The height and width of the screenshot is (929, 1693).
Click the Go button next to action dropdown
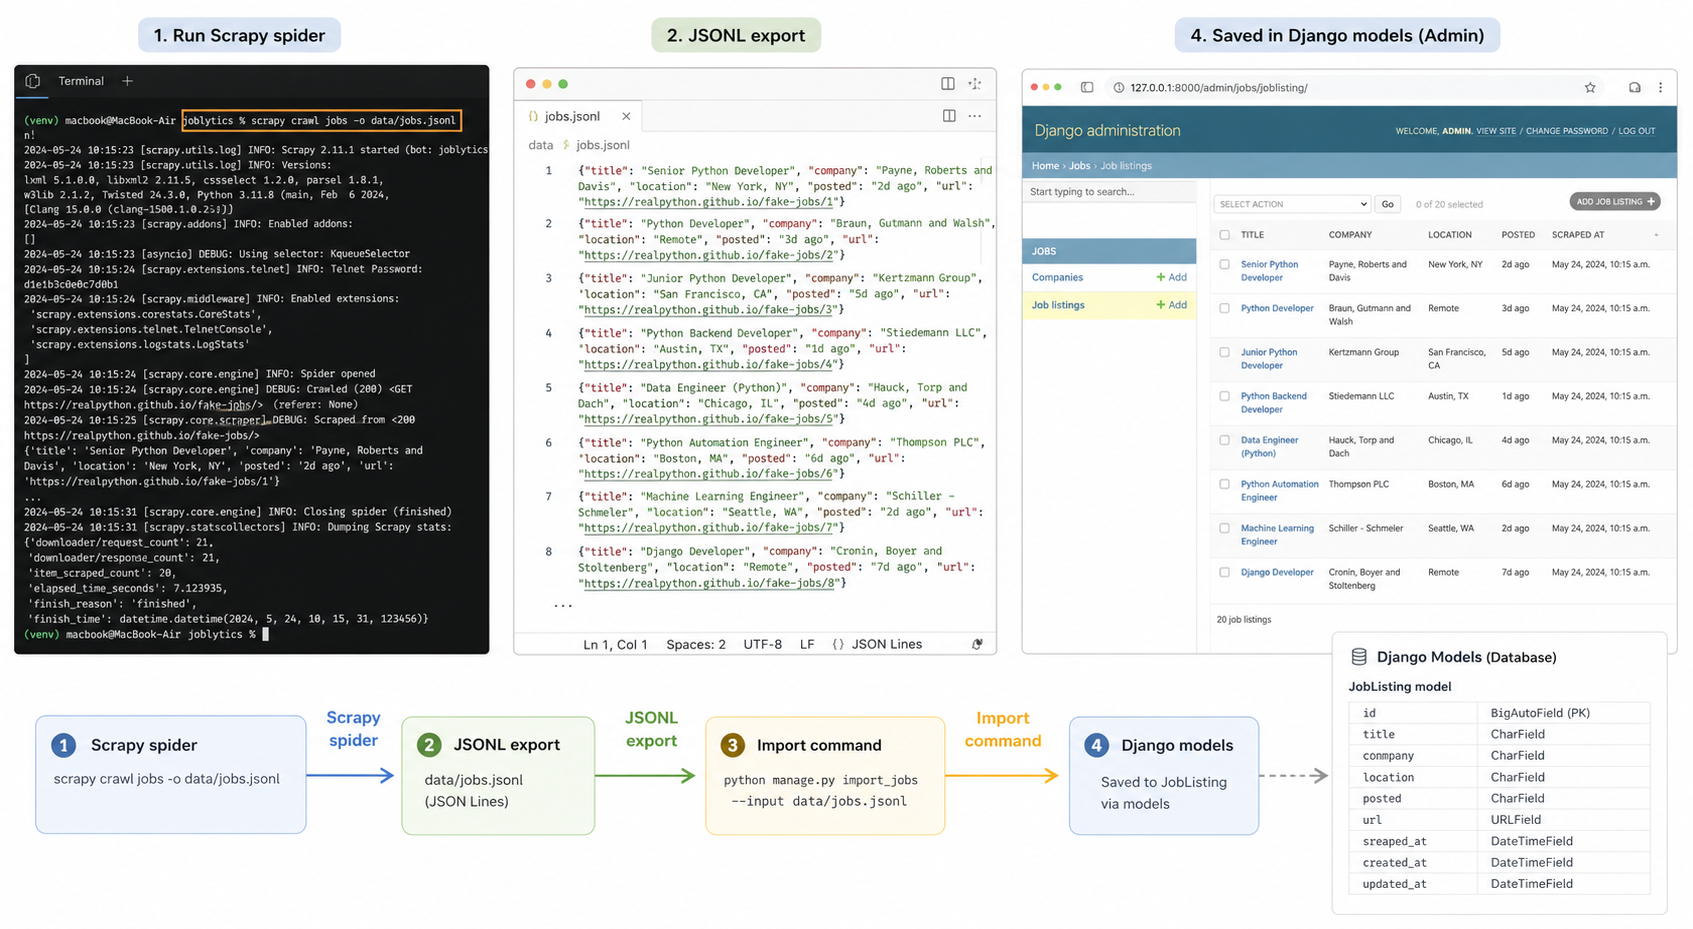[x=1387, y=204]
